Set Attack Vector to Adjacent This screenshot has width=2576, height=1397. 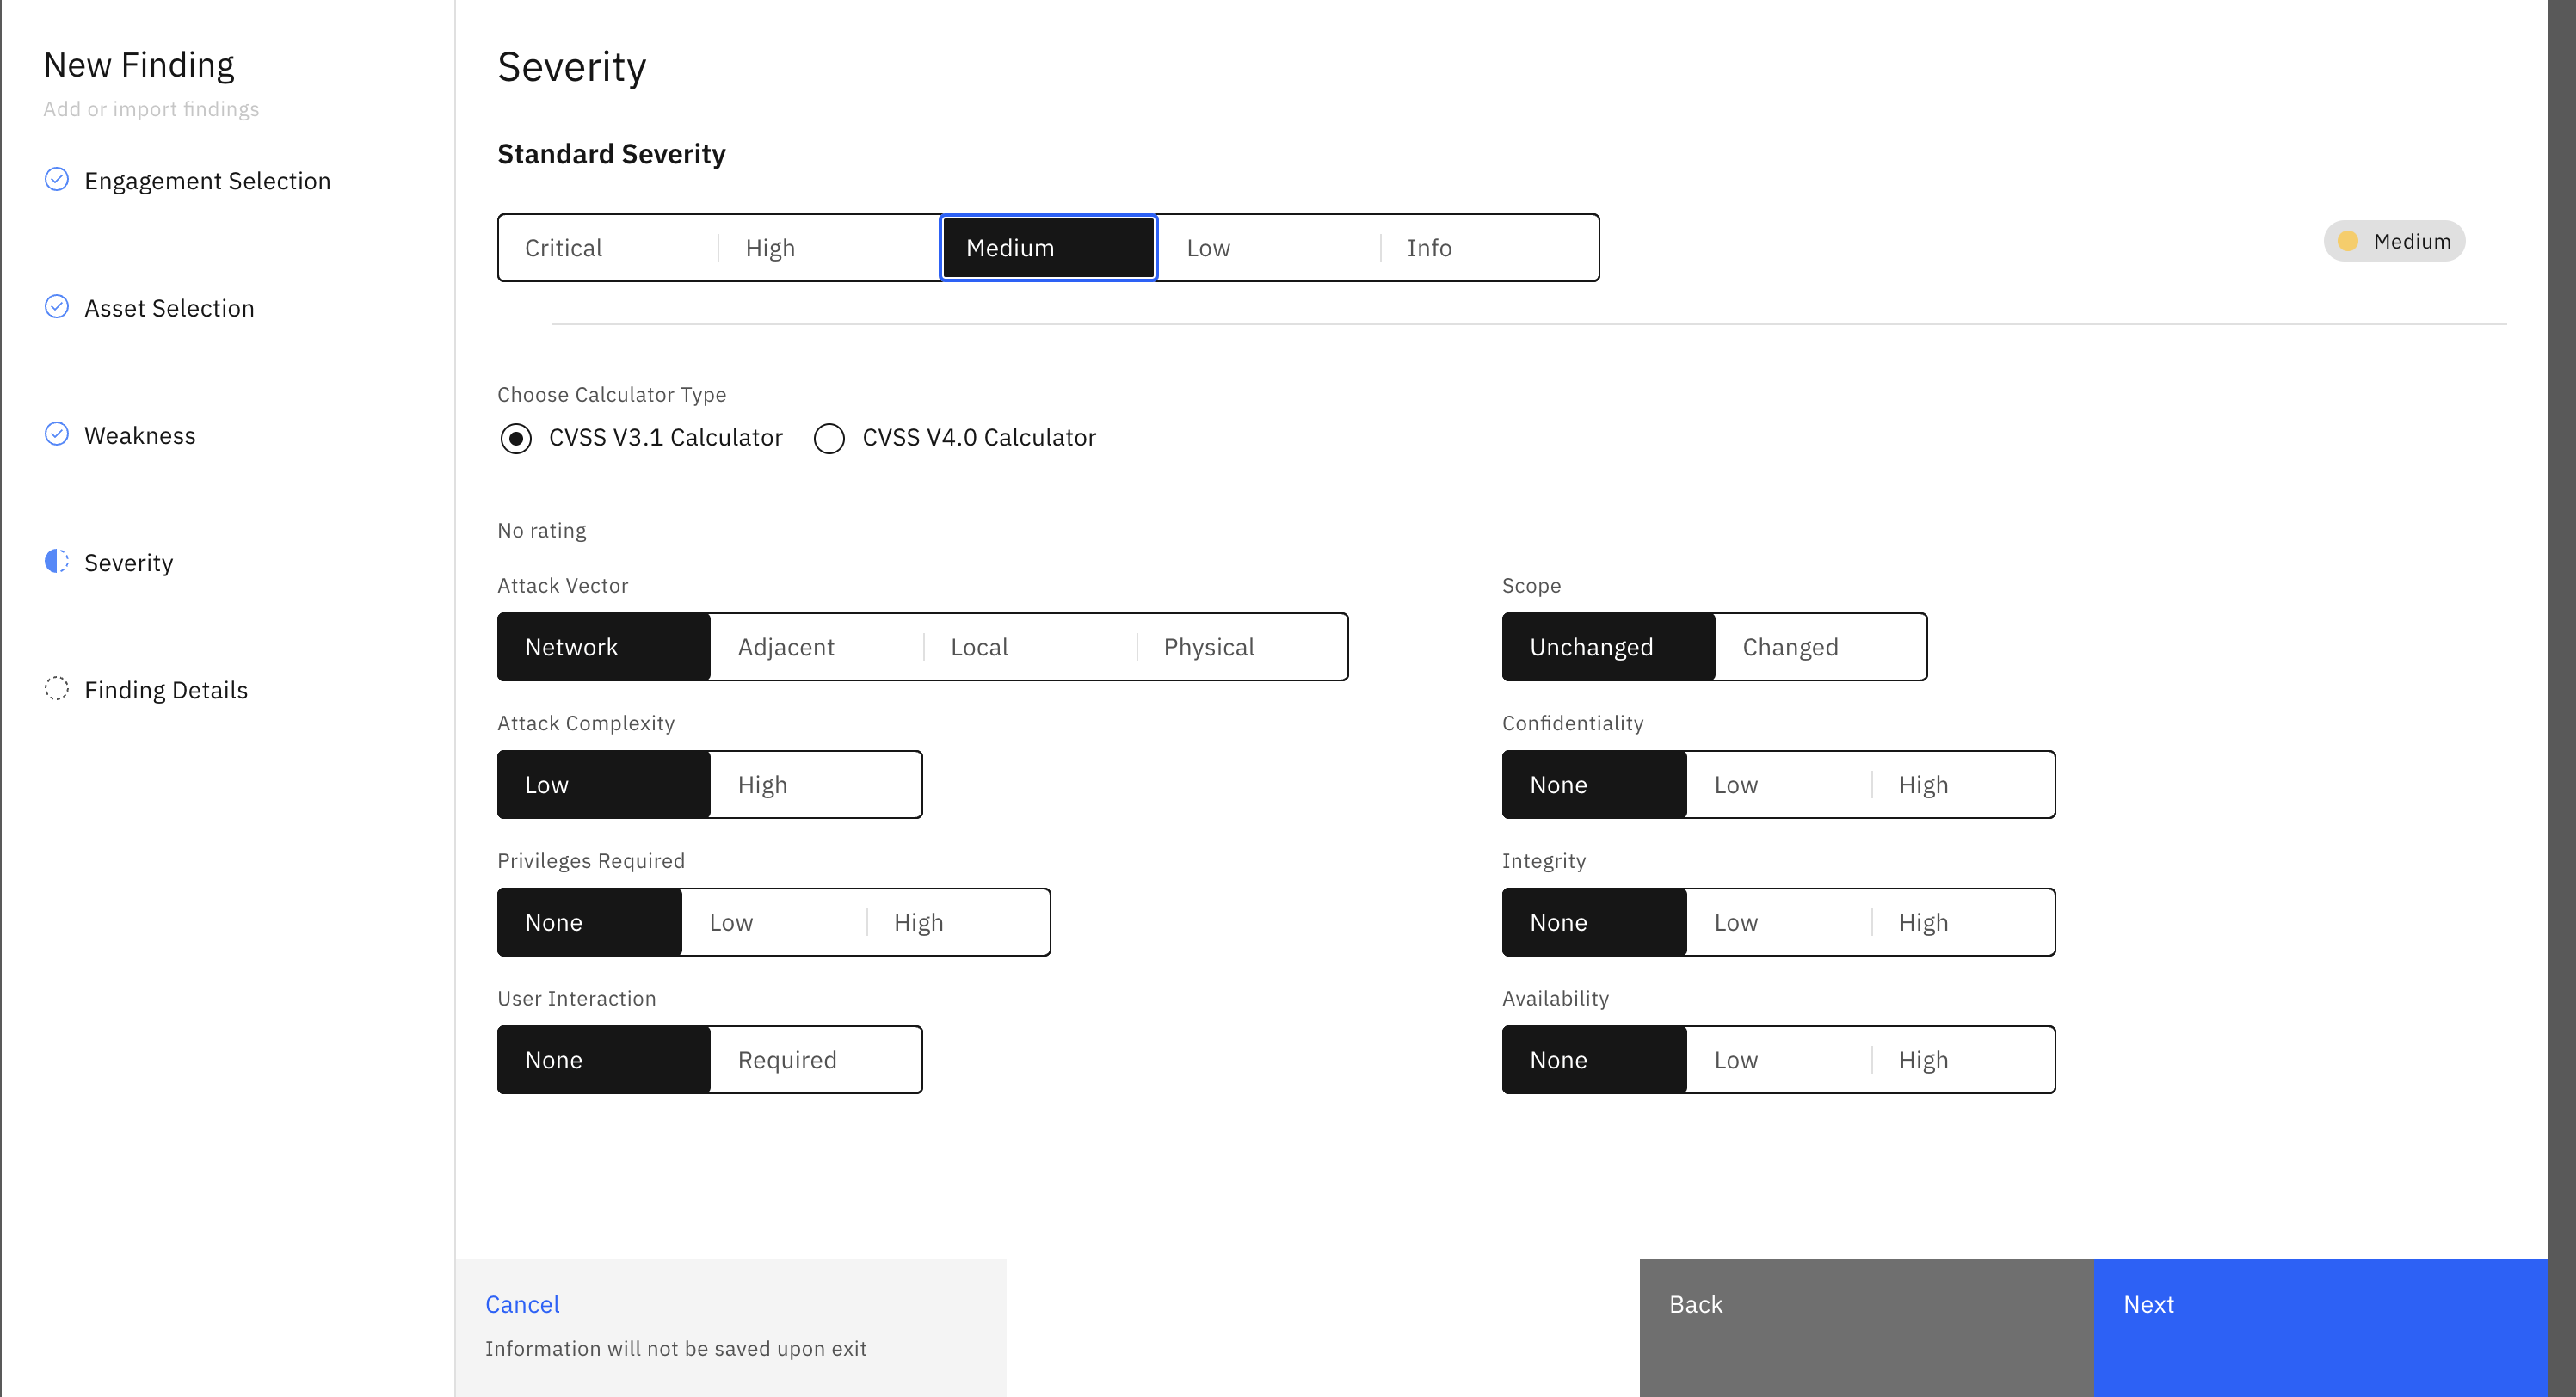[x=816, y=648]
